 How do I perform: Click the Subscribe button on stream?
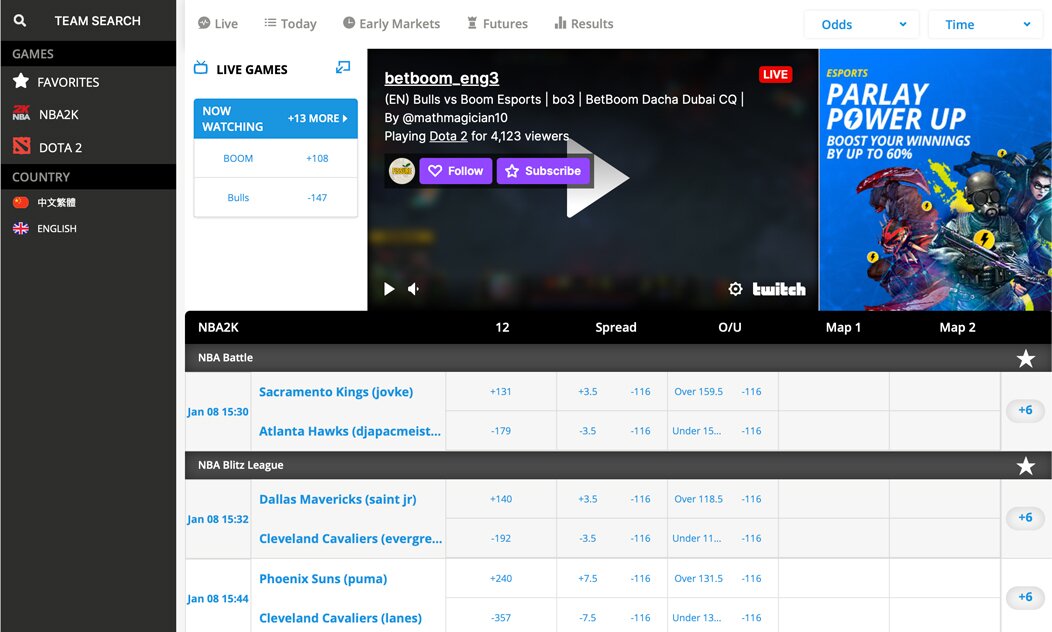pyautogui.click(x=543, y=171)
